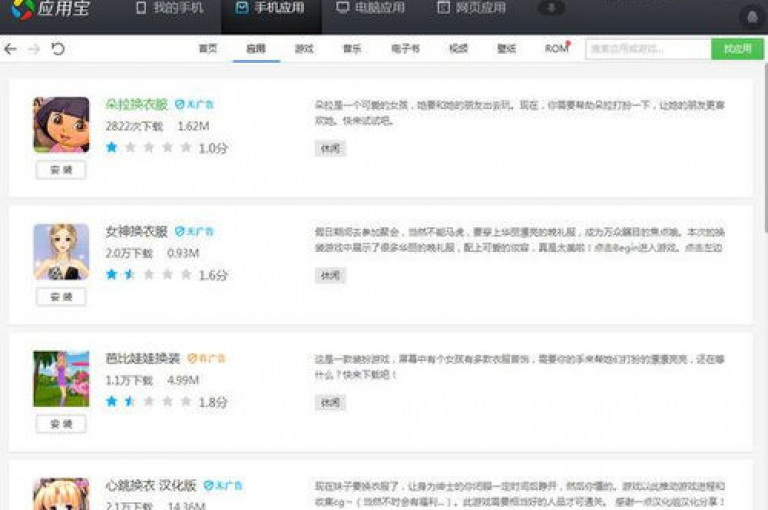The height and width of the screenshot is (510, 768).
Task: Click the 女神换衣服 description text
Action: pyautogui.click(x=520, y=240)
